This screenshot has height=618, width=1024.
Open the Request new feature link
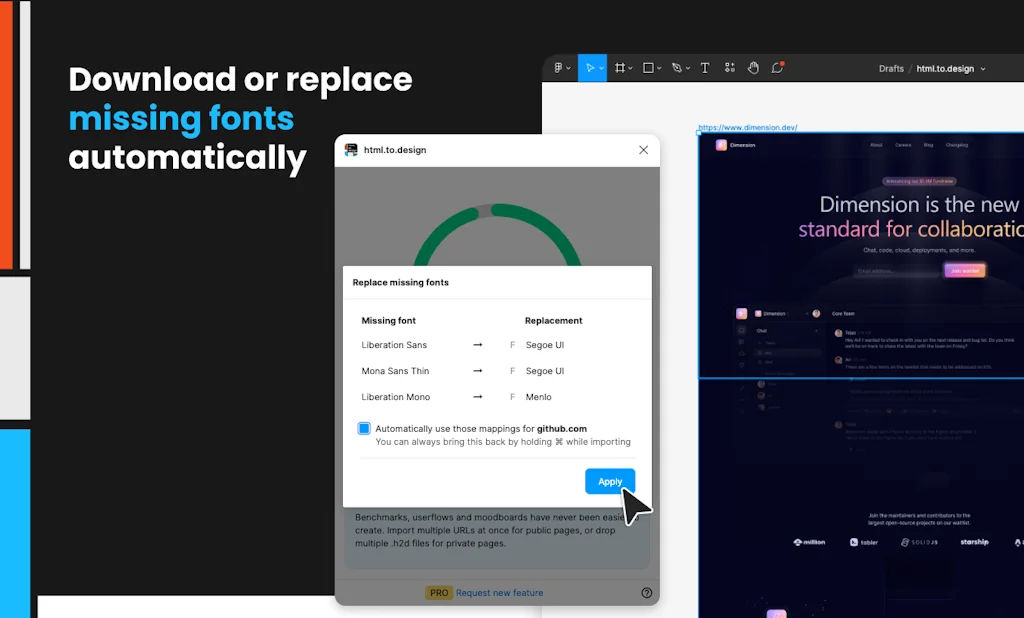[x=500, y=592]
